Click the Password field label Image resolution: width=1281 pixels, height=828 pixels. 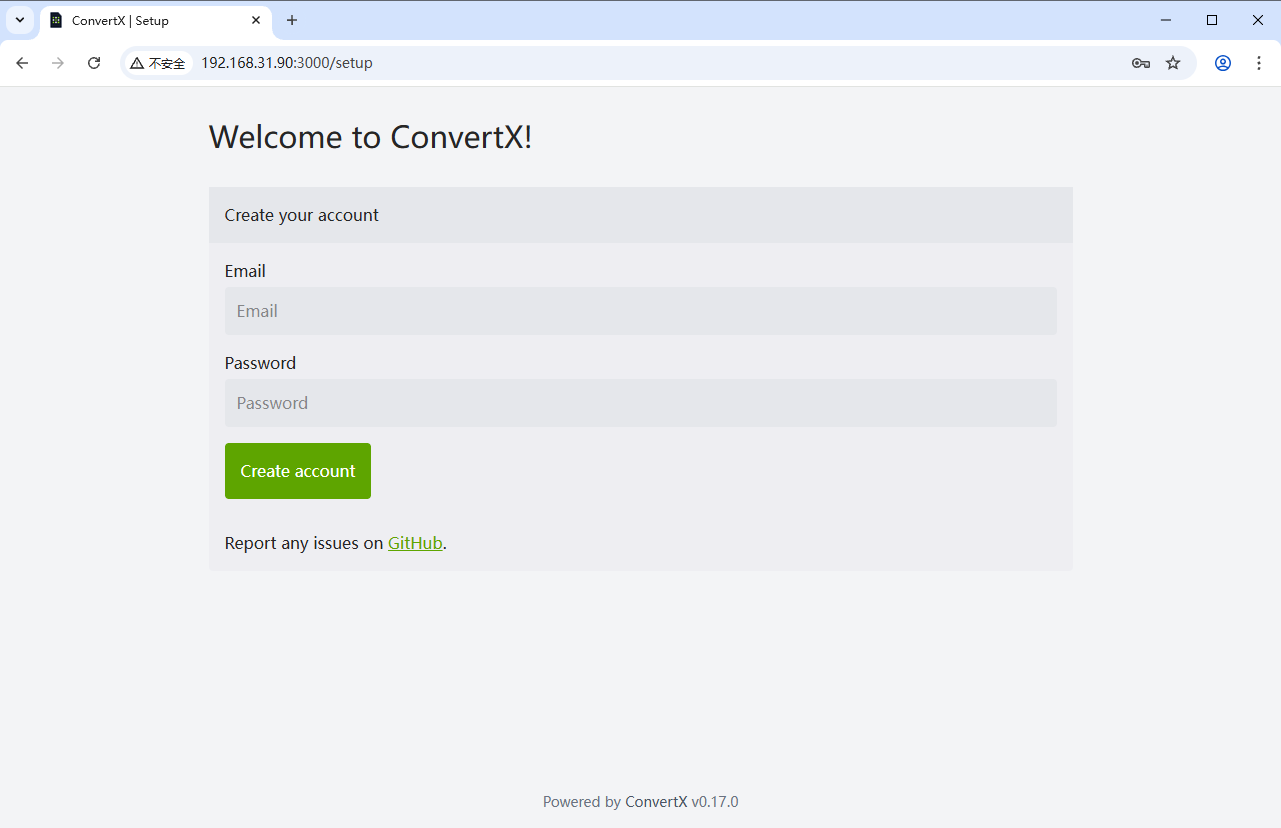pos(260,363)
